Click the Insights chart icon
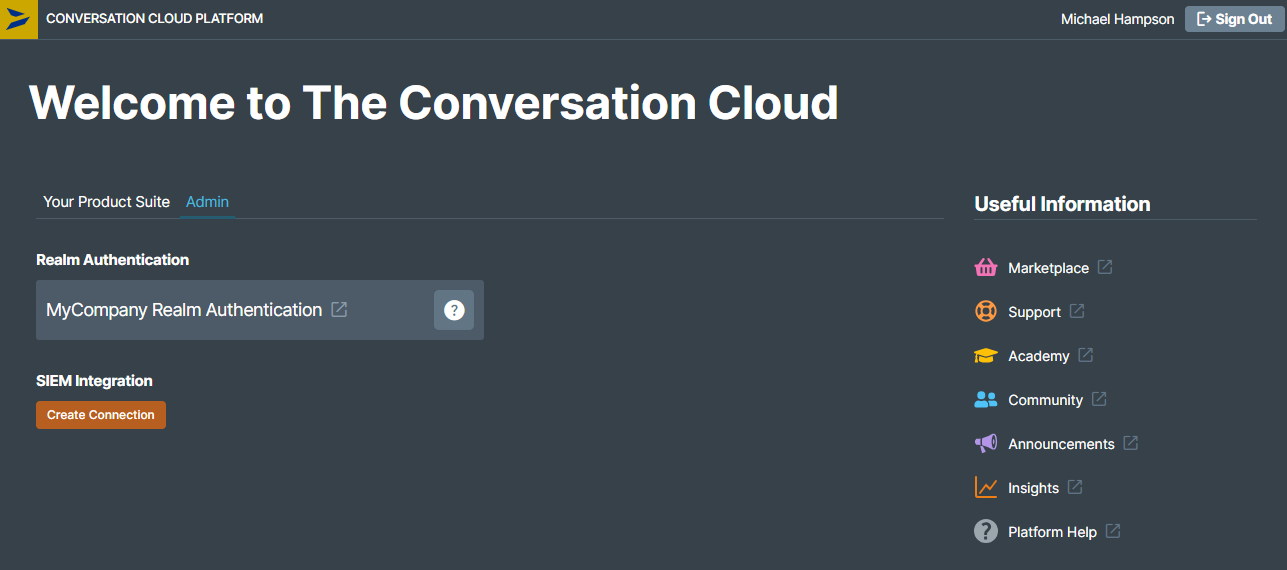Image resolution: width=1287 pixels, height=570 pixels. coord(986,488)
